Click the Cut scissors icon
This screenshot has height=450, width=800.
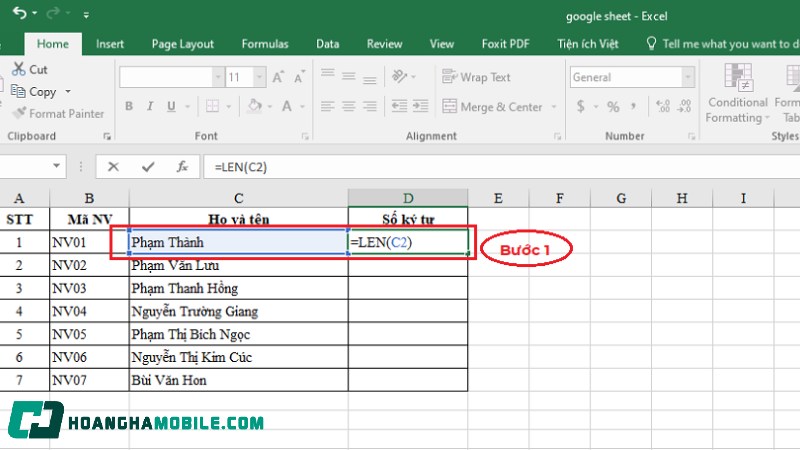point(16,70)
